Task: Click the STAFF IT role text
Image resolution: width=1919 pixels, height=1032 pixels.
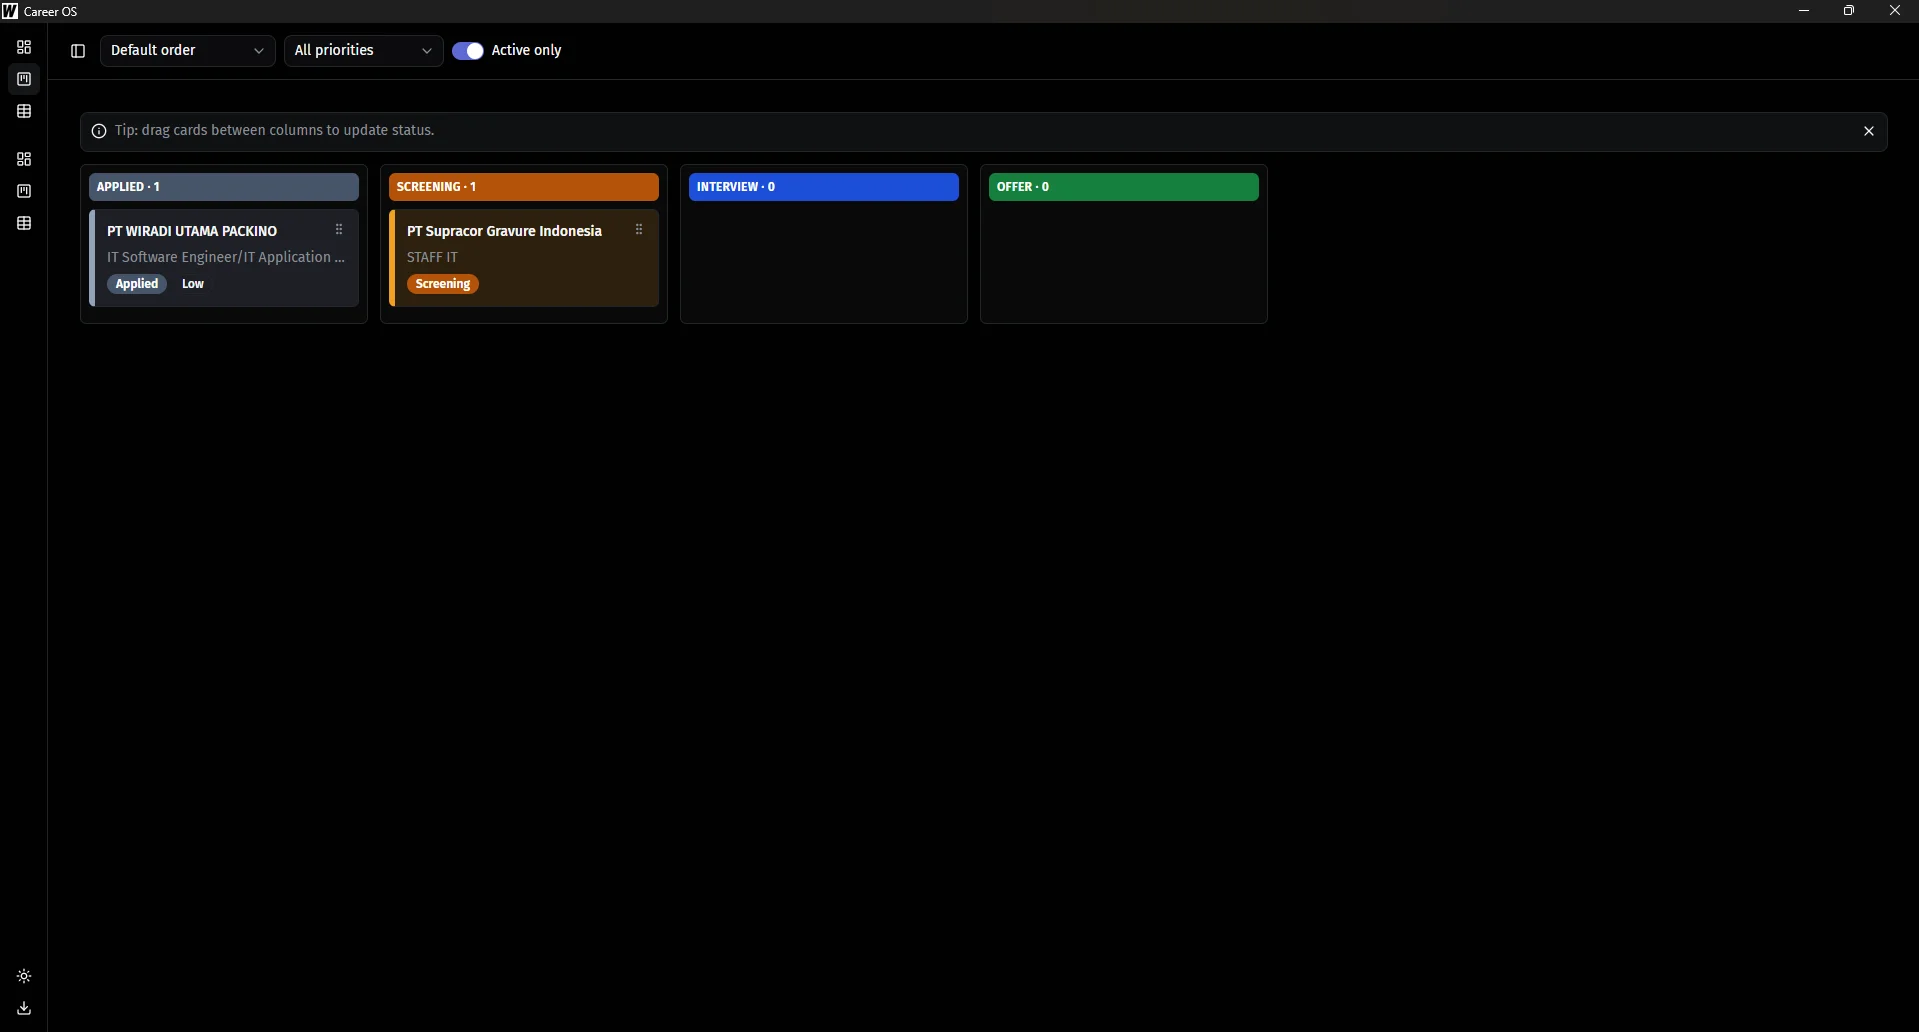Action: pos(432,257)
